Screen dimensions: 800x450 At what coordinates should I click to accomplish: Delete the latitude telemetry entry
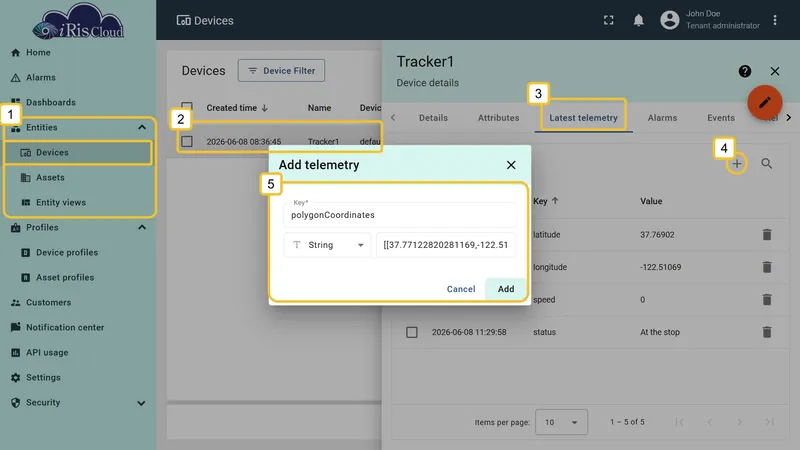[x=767, y=235]
